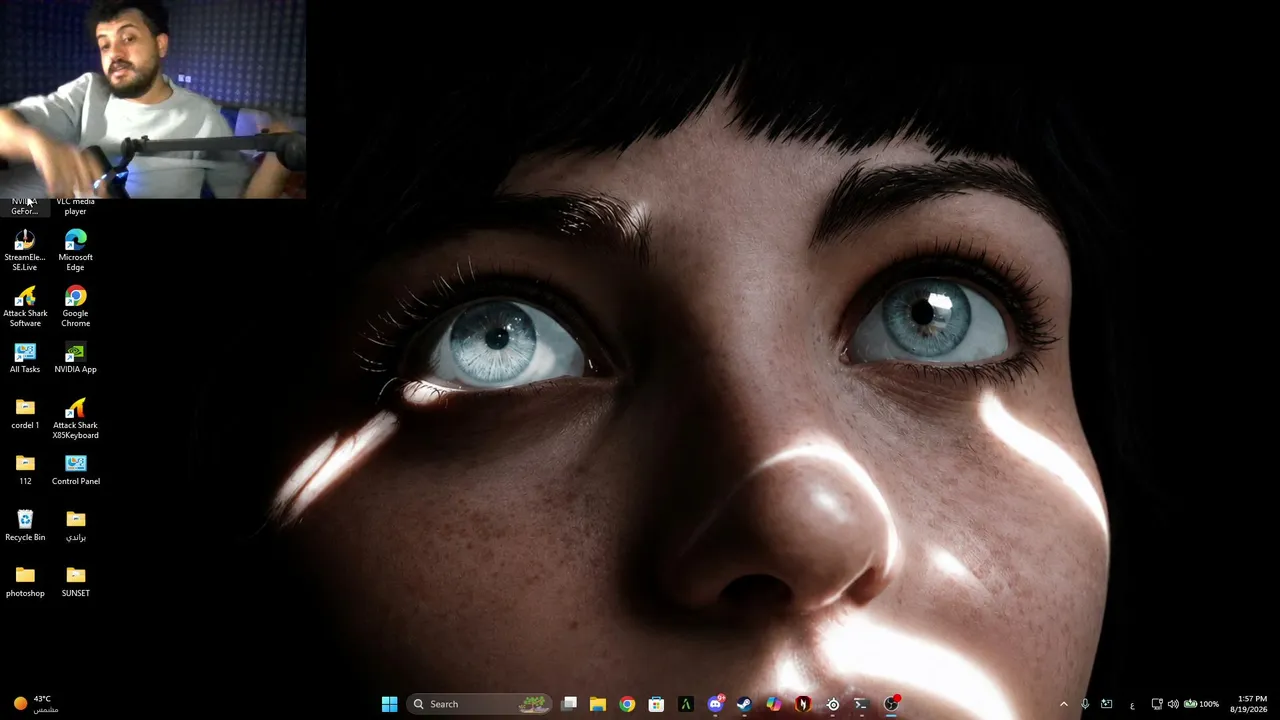Screen dimensions: 1280x720
Task: Select the SUNSET folder on desktop
Action: (75, 582)
